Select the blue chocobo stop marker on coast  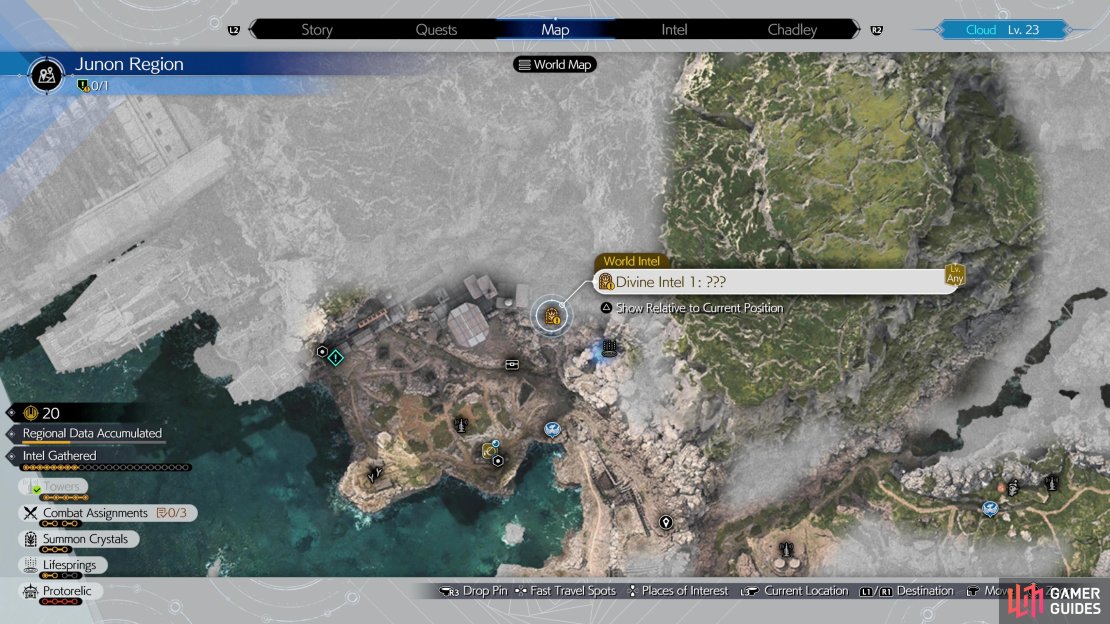pos(552,429)
